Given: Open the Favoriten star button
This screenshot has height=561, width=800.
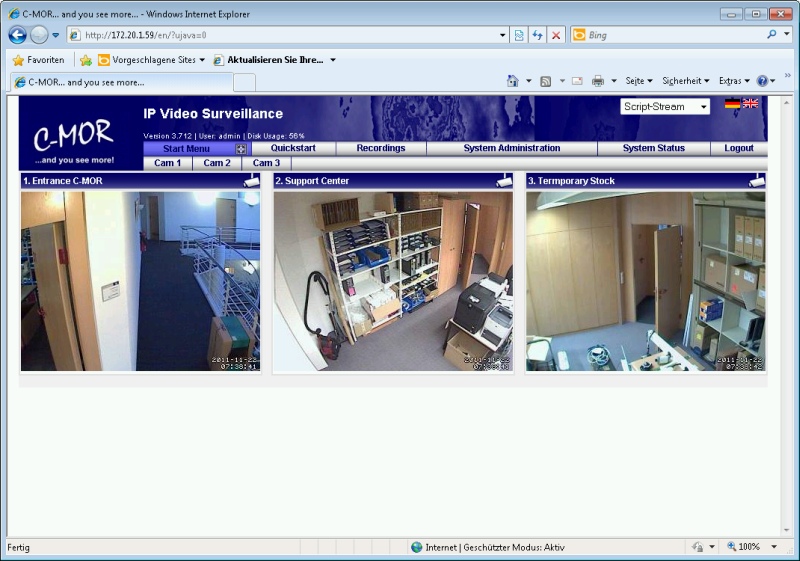Looking at the screenshot, I should (39, 60).
